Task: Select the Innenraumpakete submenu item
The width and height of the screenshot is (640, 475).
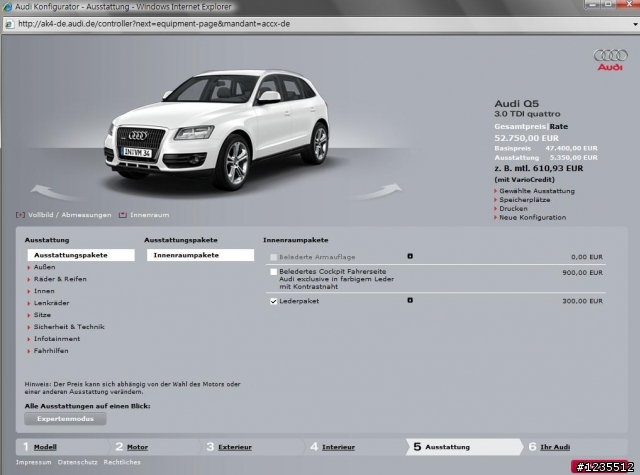Action: tap(200, 255)
